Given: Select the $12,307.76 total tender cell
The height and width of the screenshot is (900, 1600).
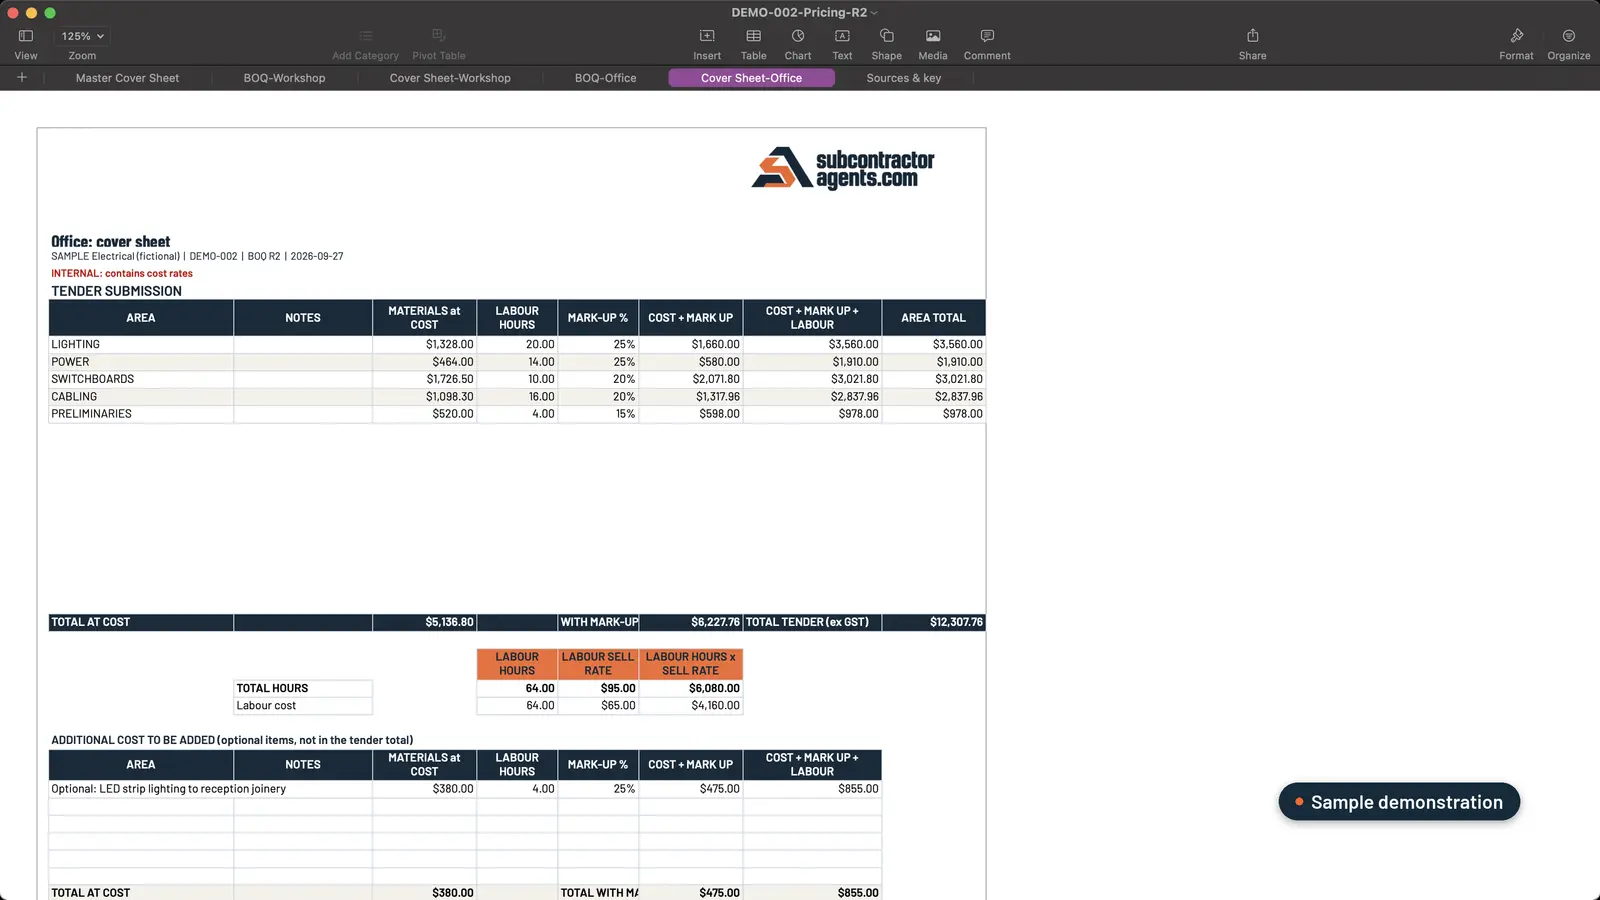Looking at the screenshot, I should [934, 622].
